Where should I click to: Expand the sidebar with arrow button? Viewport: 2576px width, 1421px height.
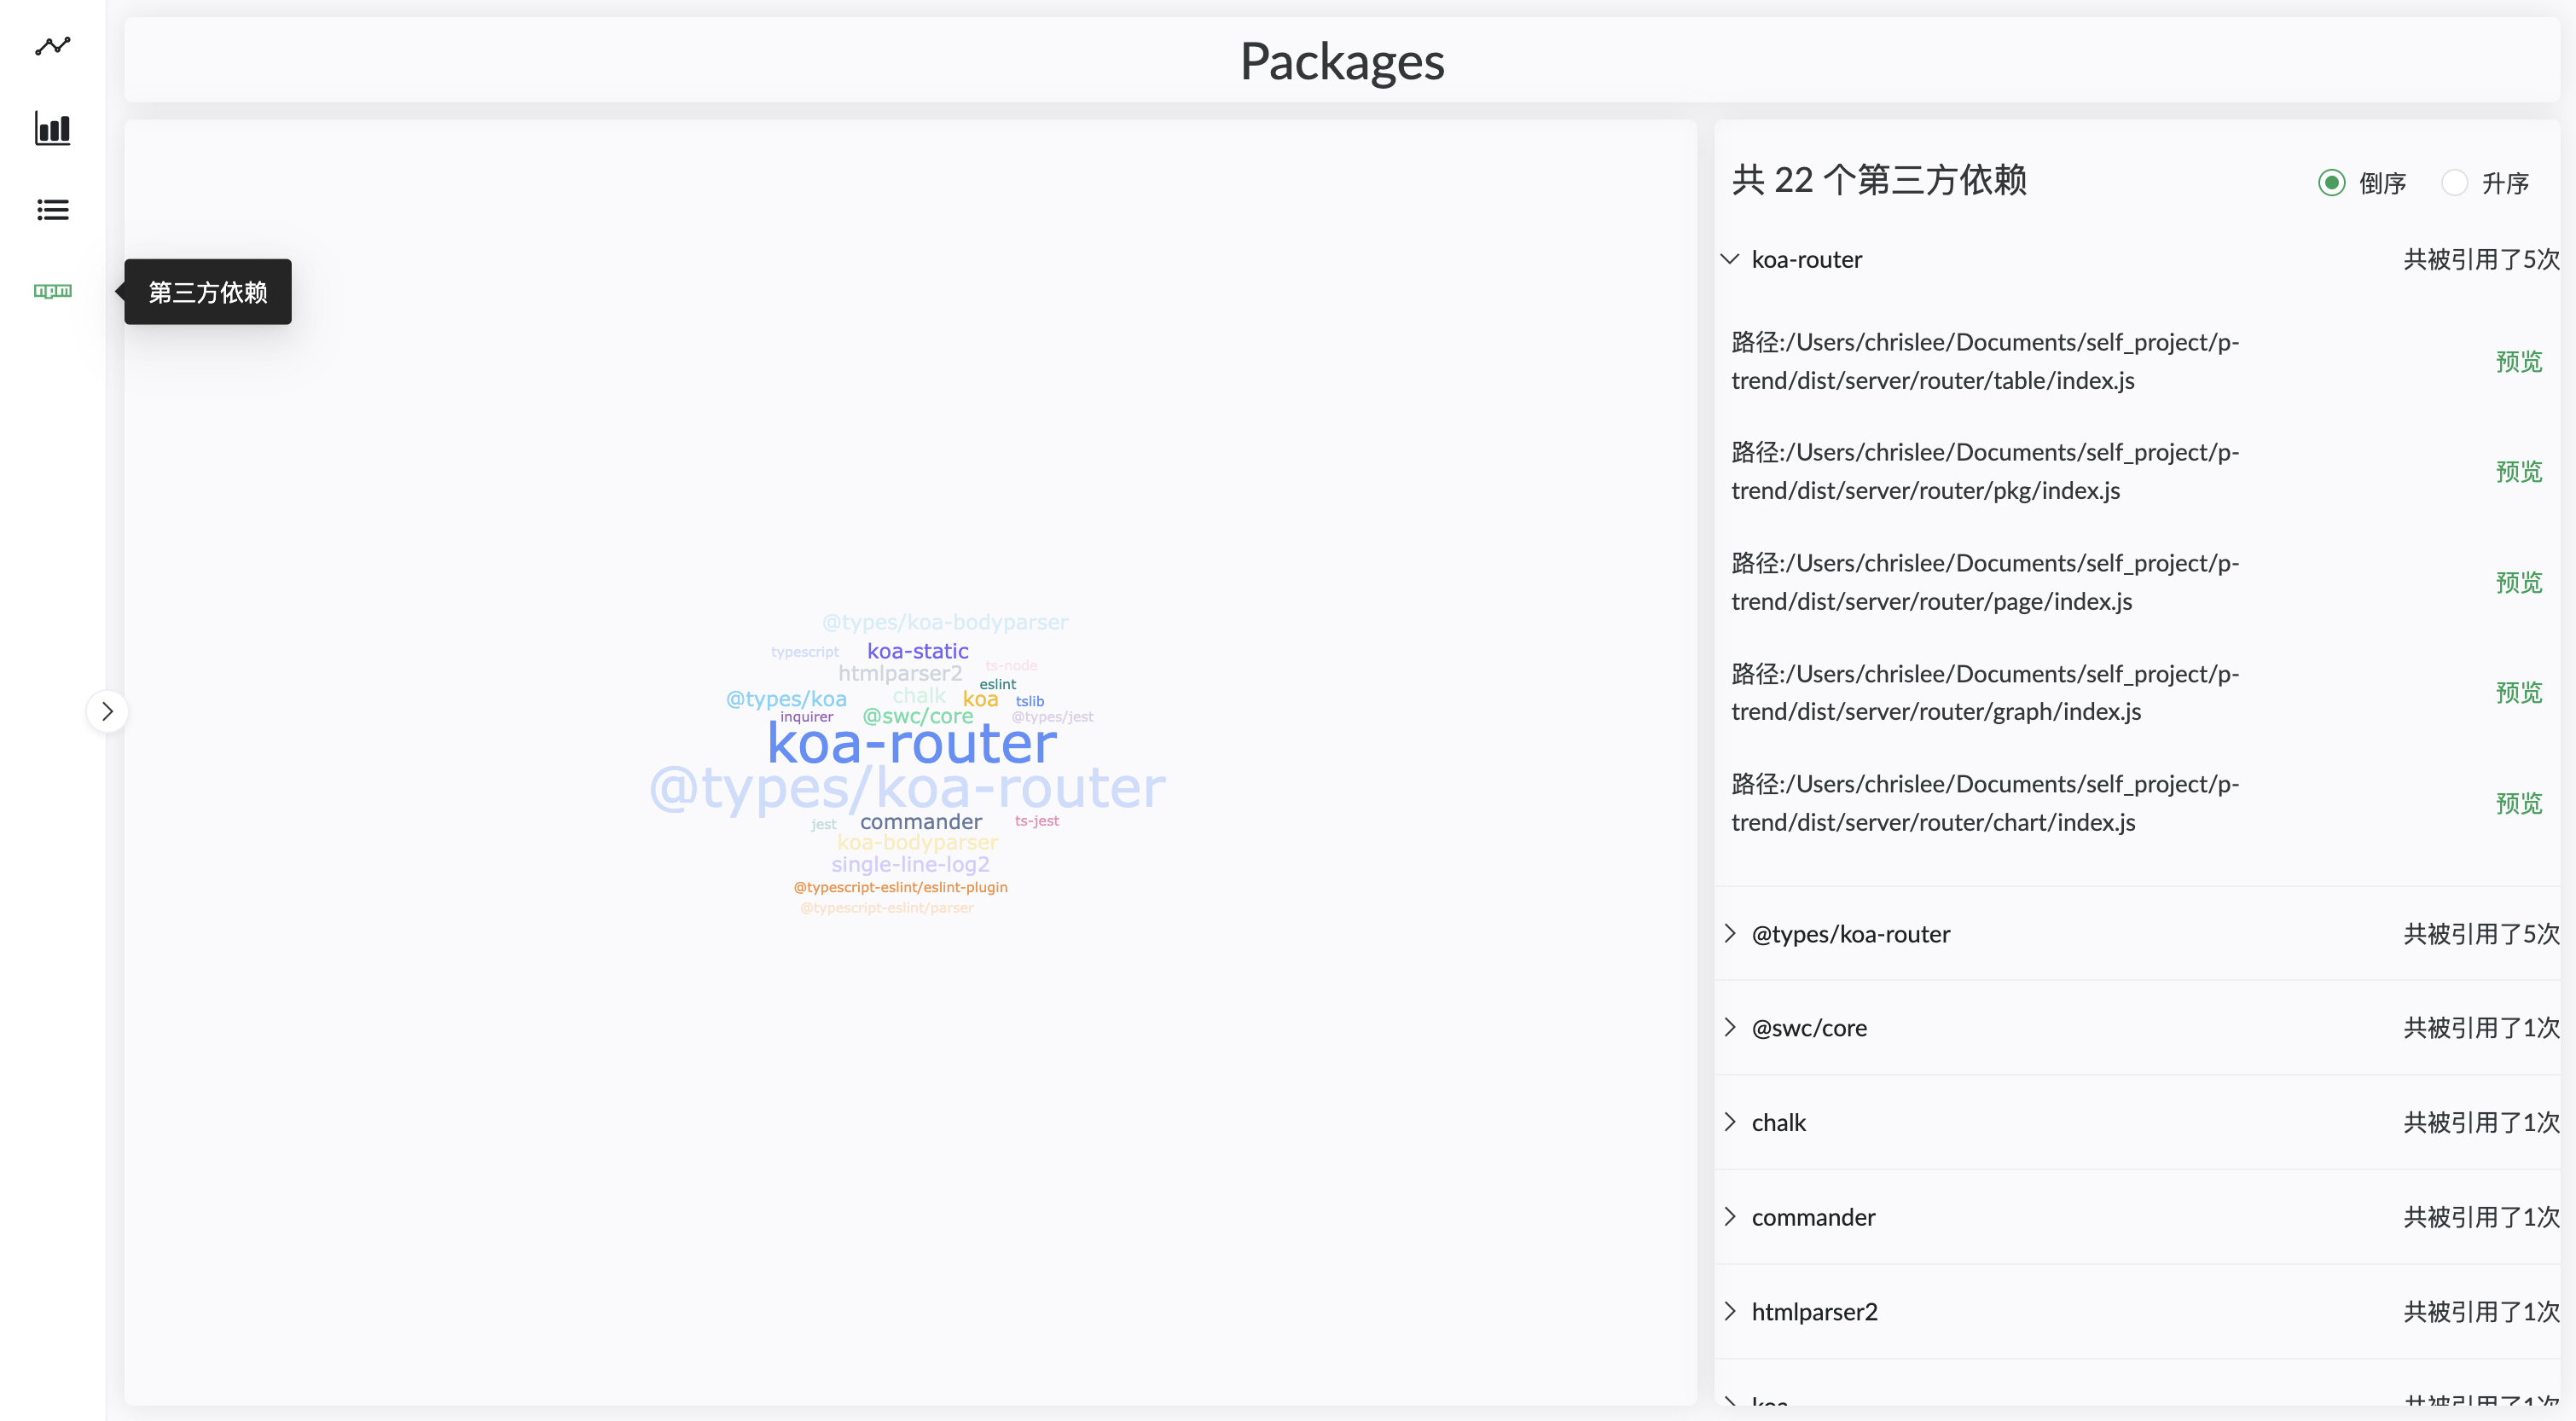[107, 711]
